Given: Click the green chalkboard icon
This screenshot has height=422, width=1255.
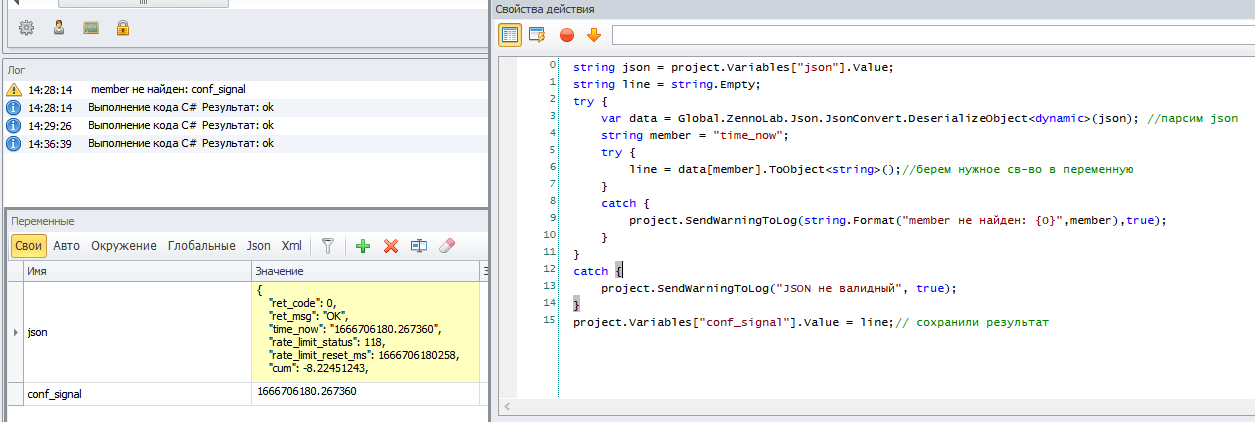Looking at the screenshot, I should point(91,28).
